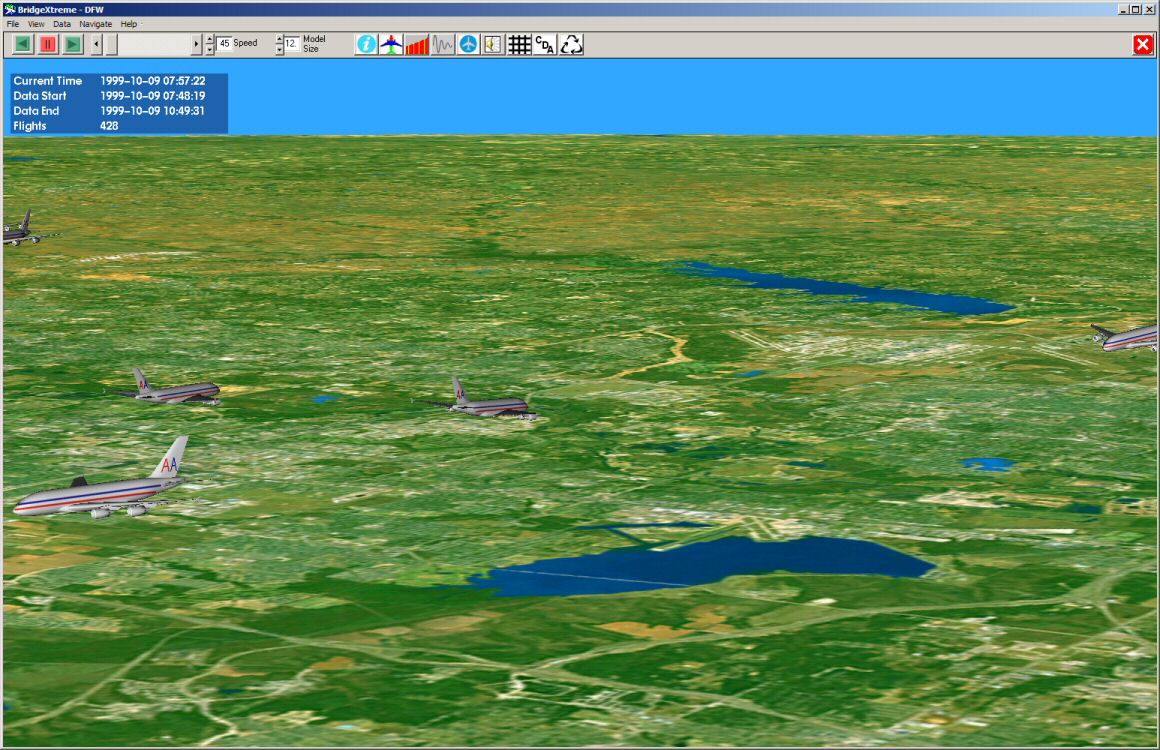The width and height of the screenshot is (1160, 750).
Task: Click the red bar chart icon
Action: tap(417, 44)
